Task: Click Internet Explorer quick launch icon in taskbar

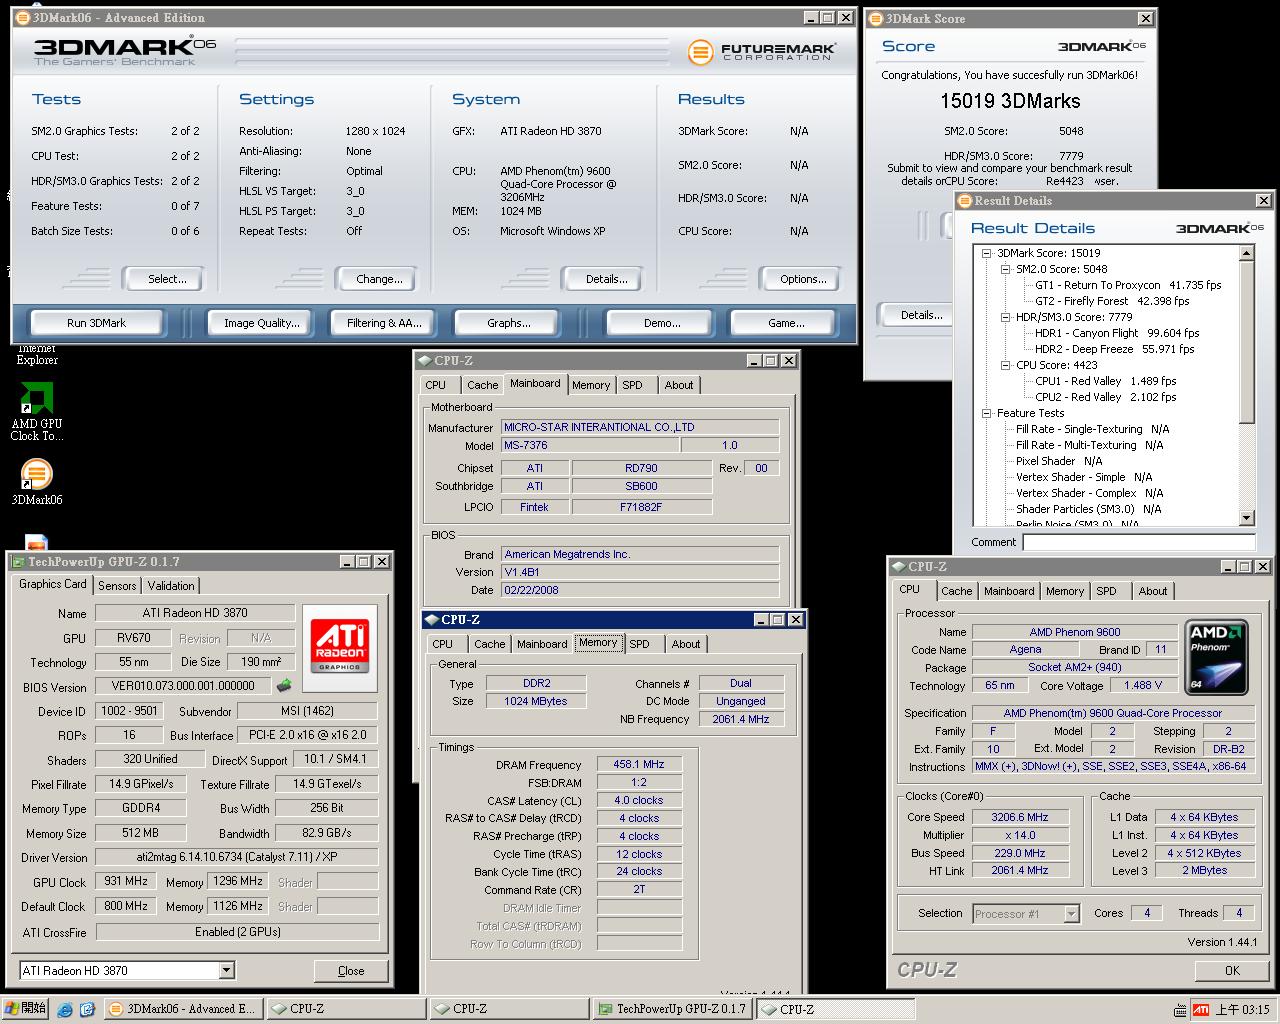Action: pyautogui.click(x=65, y=1009)
